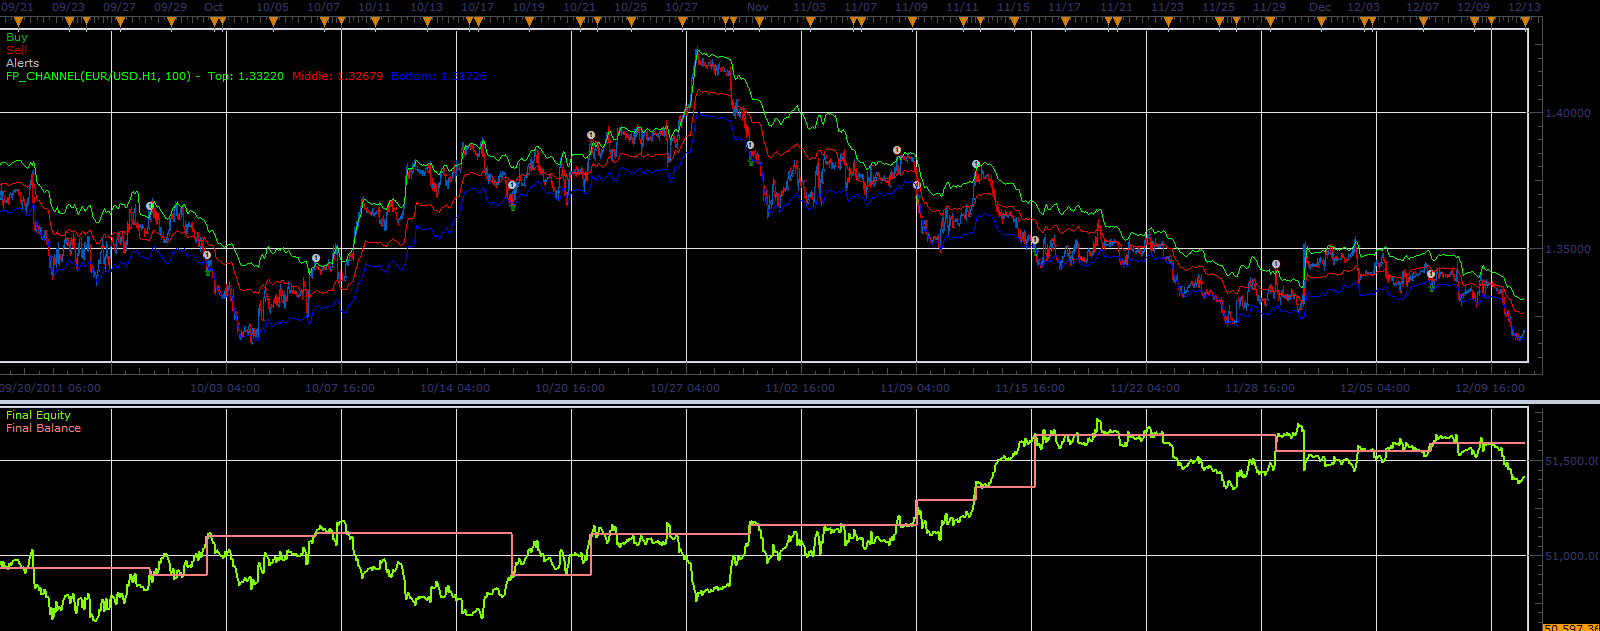Click the alert marker beside the 11/29 gridline
1600x631 pixels.
coord(1276,264)
